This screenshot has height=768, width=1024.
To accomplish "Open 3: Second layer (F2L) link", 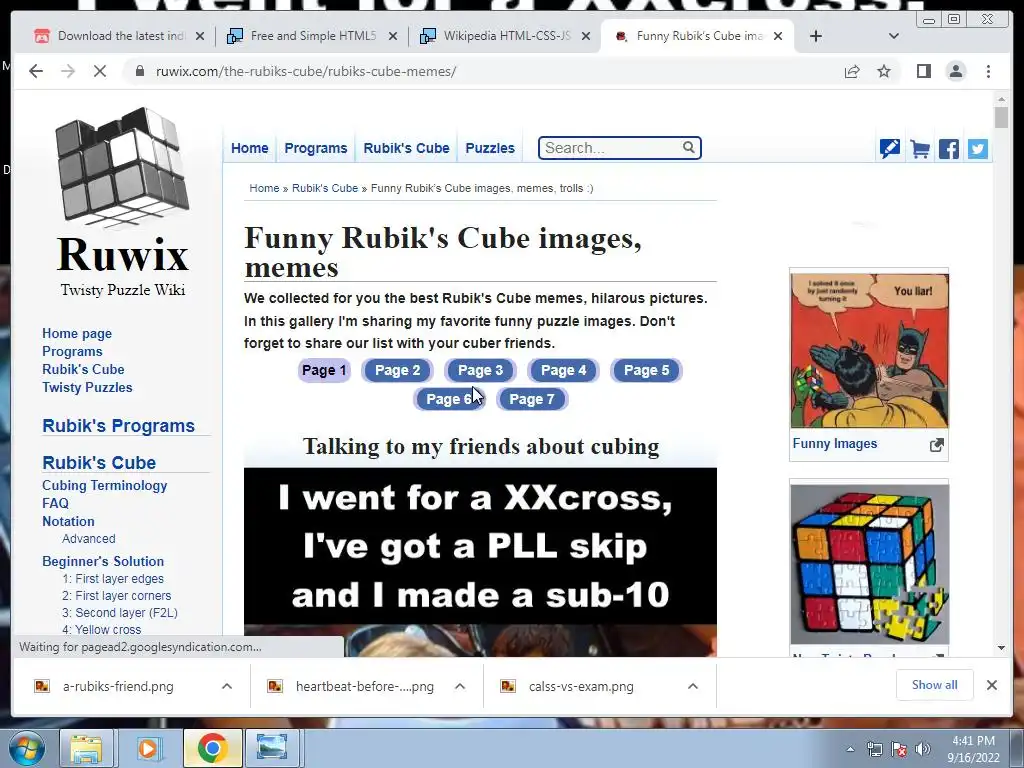I will [120, 613].
